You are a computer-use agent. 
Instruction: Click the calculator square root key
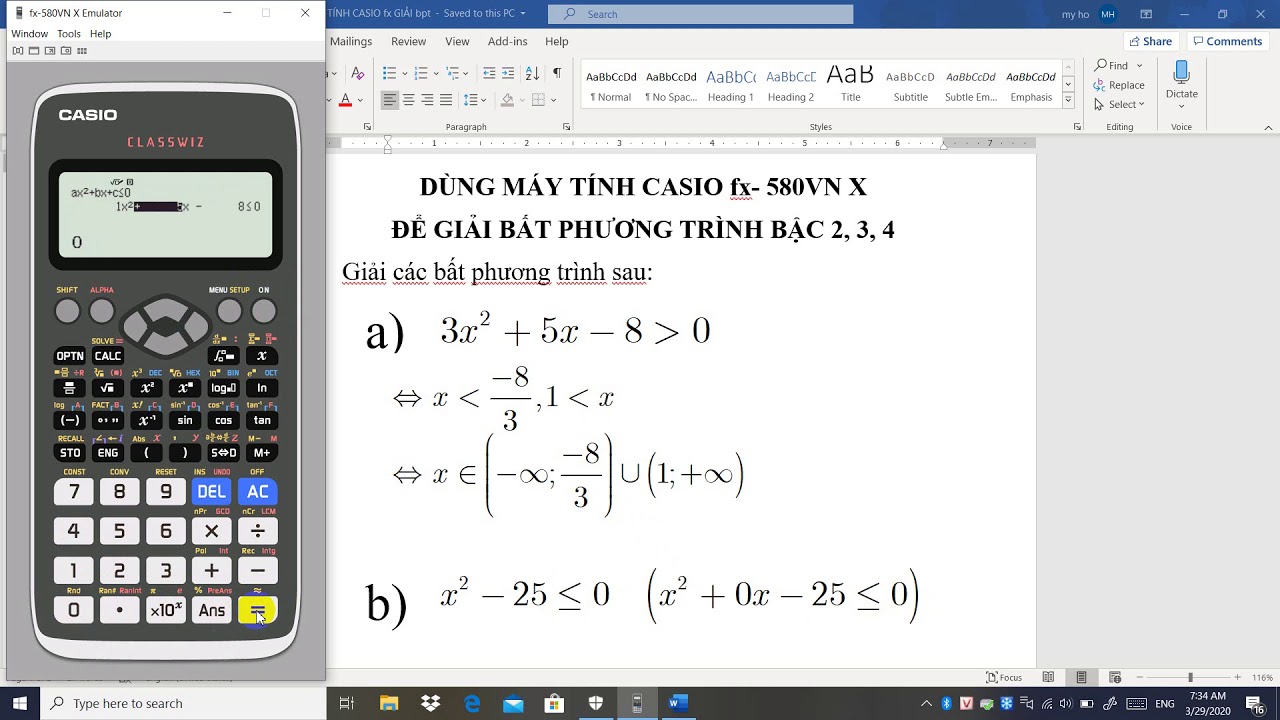(x=108, y=388)
